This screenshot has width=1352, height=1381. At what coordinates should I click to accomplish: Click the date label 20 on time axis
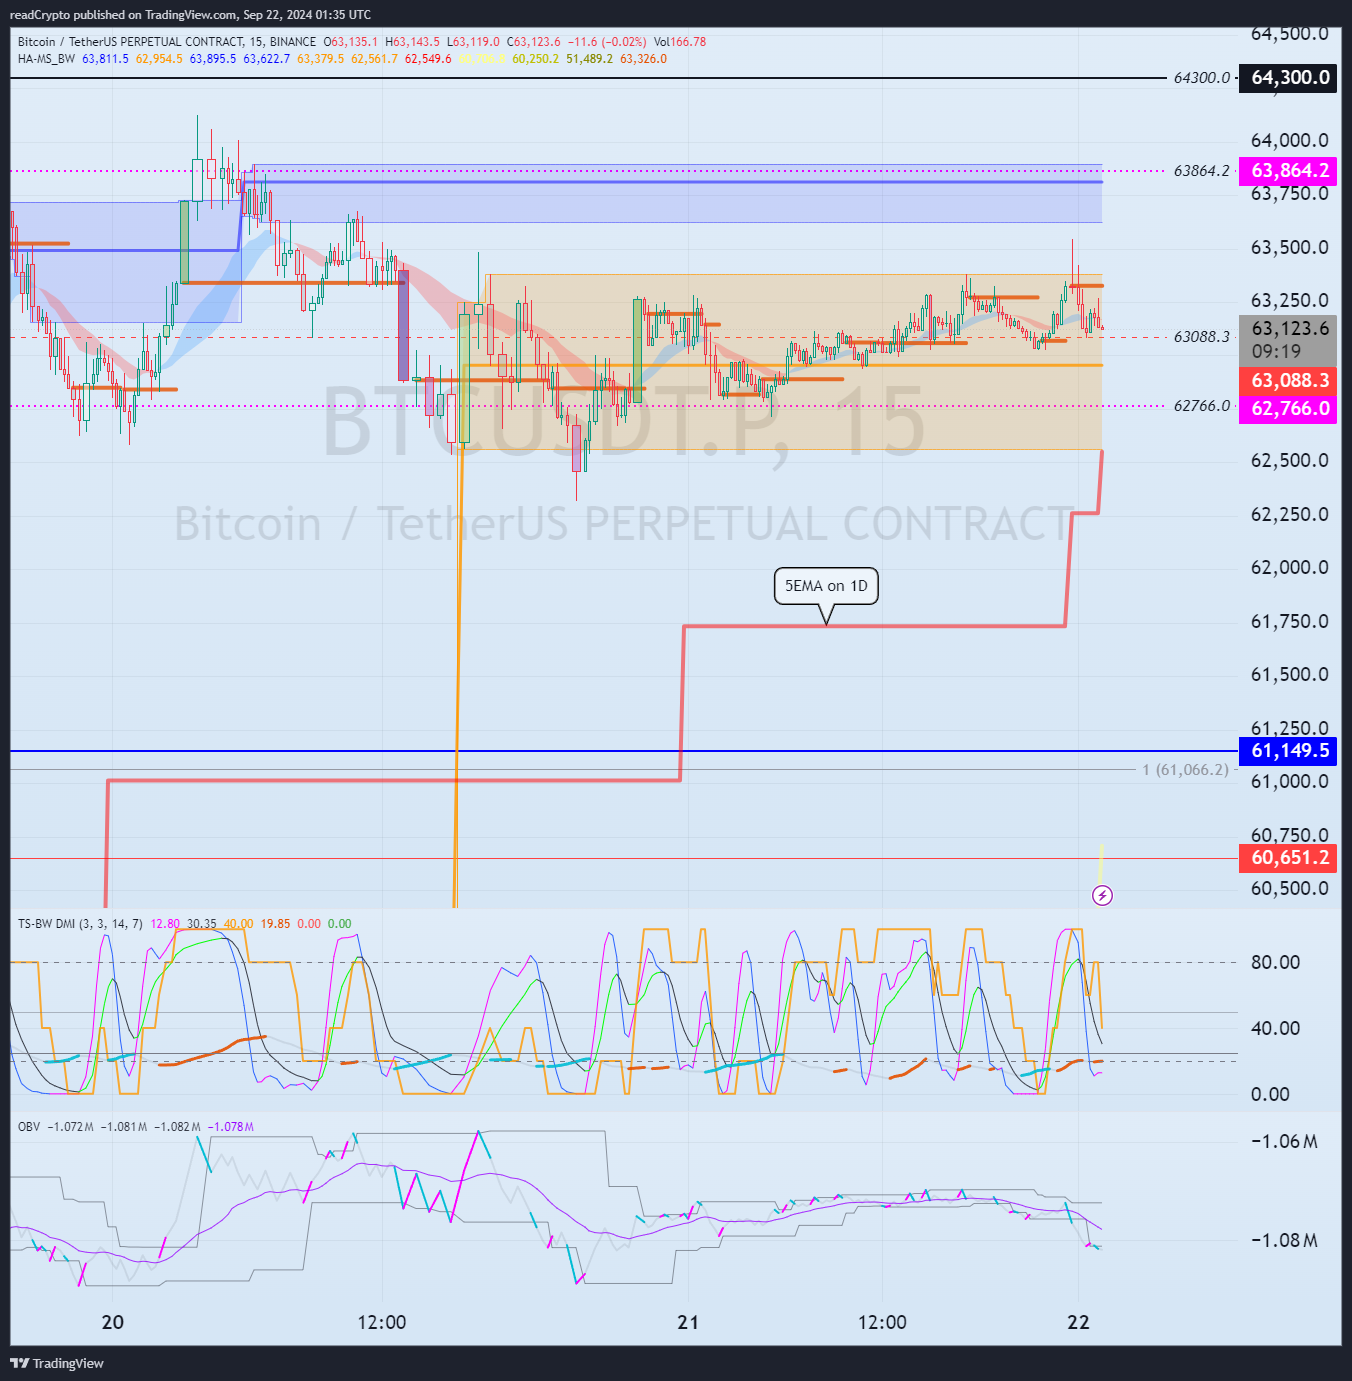pos(113,1322)
